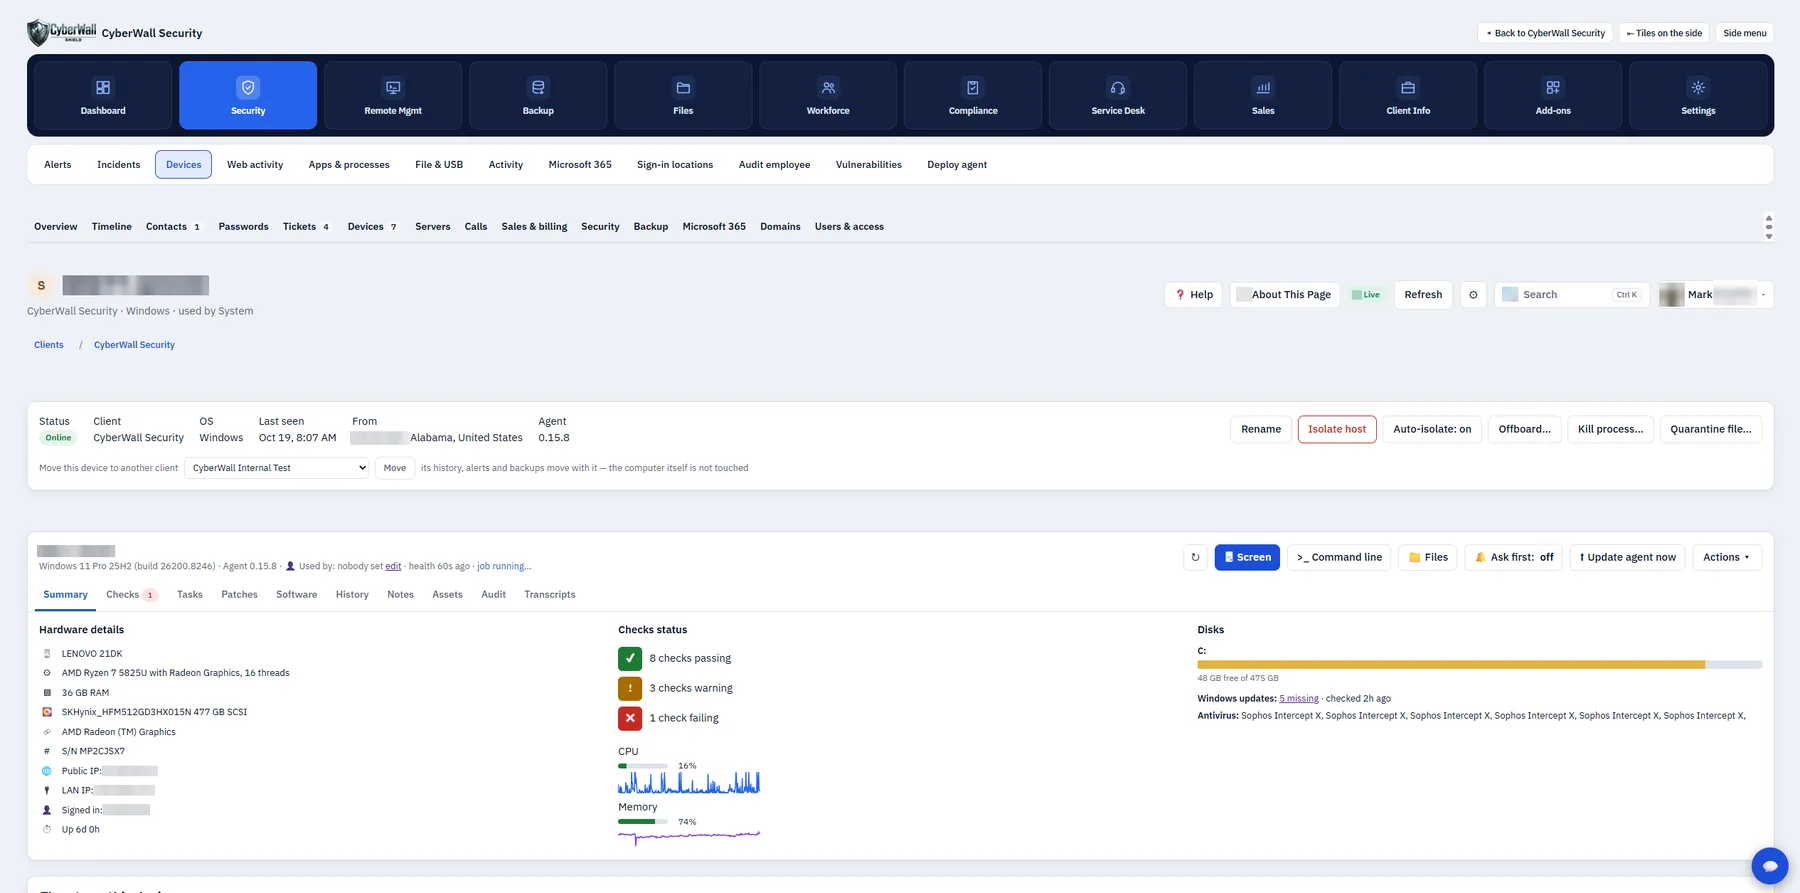The image size is (1800, 893).
Task: Toggle Auto-isolate: on
Action: click(1432, 429)
